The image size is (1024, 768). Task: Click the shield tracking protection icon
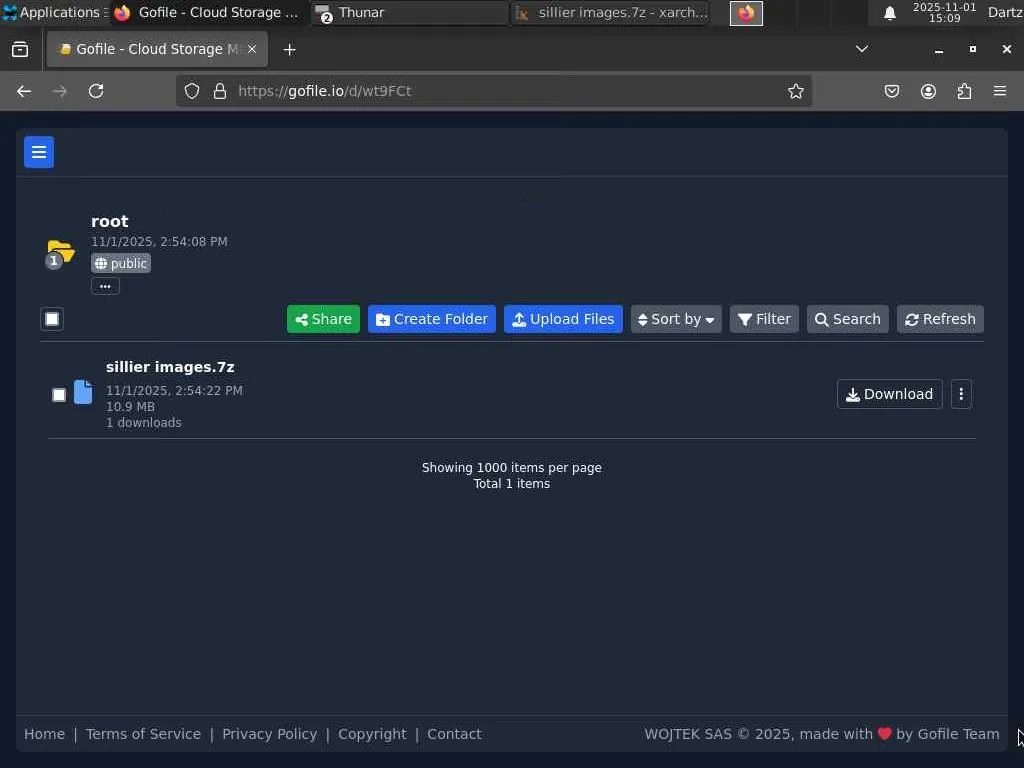pos(191,91)
